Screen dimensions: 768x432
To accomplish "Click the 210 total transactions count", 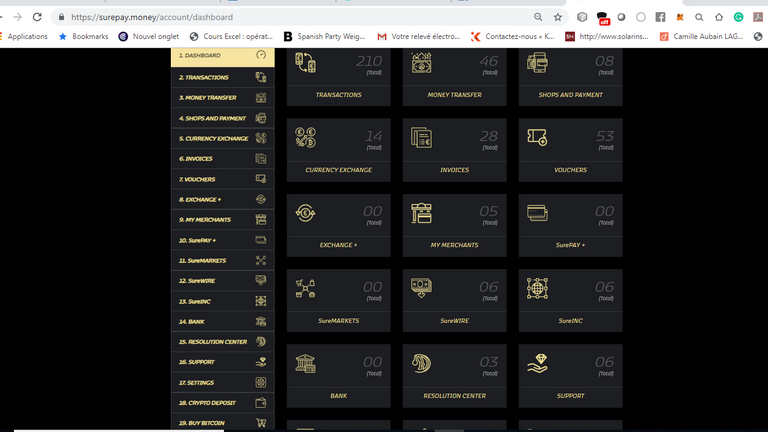I will pyautogui.click(x=369, y=61).
